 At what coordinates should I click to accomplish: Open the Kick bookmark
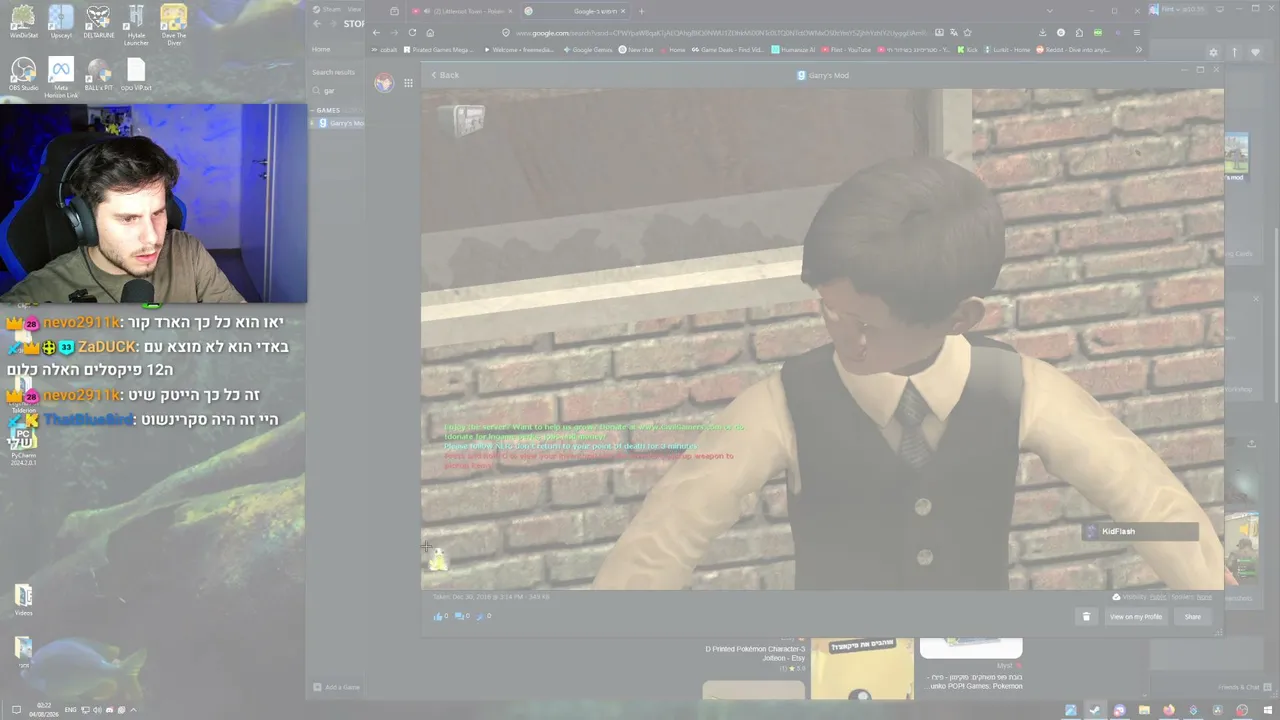[x=966, y=49]
